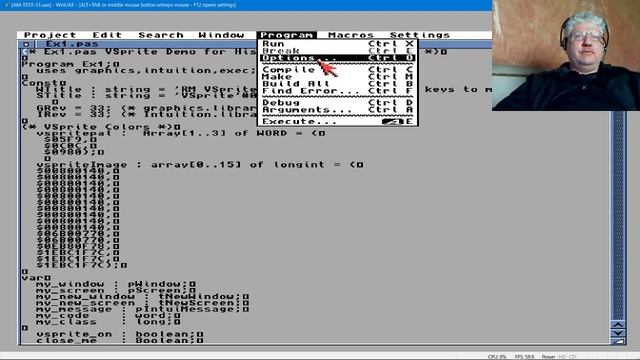Choose Debug in Program menu
Viewport: 640px width, 360px height.
(338, 102)
